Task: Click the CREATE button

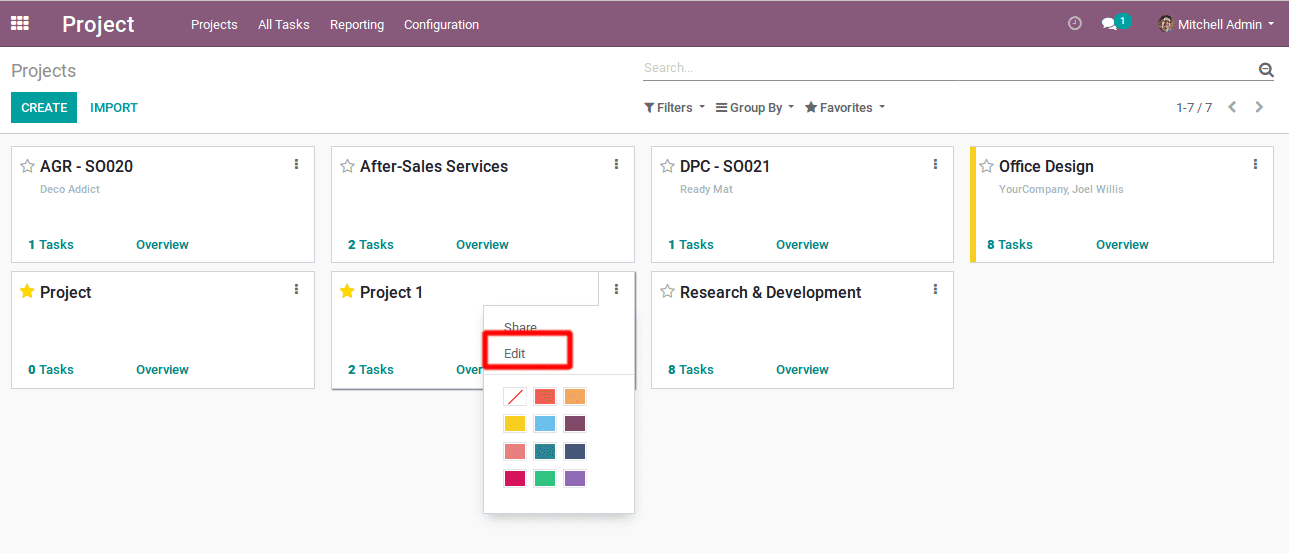Action: tap(44, 107)
